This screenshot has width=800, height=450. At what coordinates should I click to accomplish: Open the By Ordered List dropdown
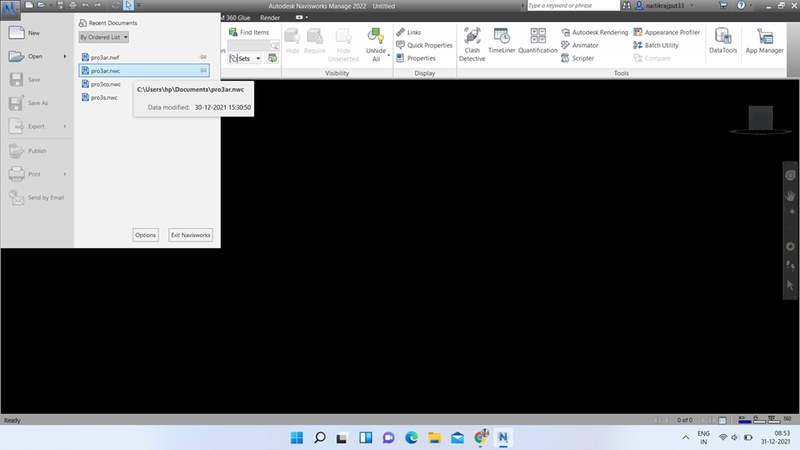click(104, 37)
